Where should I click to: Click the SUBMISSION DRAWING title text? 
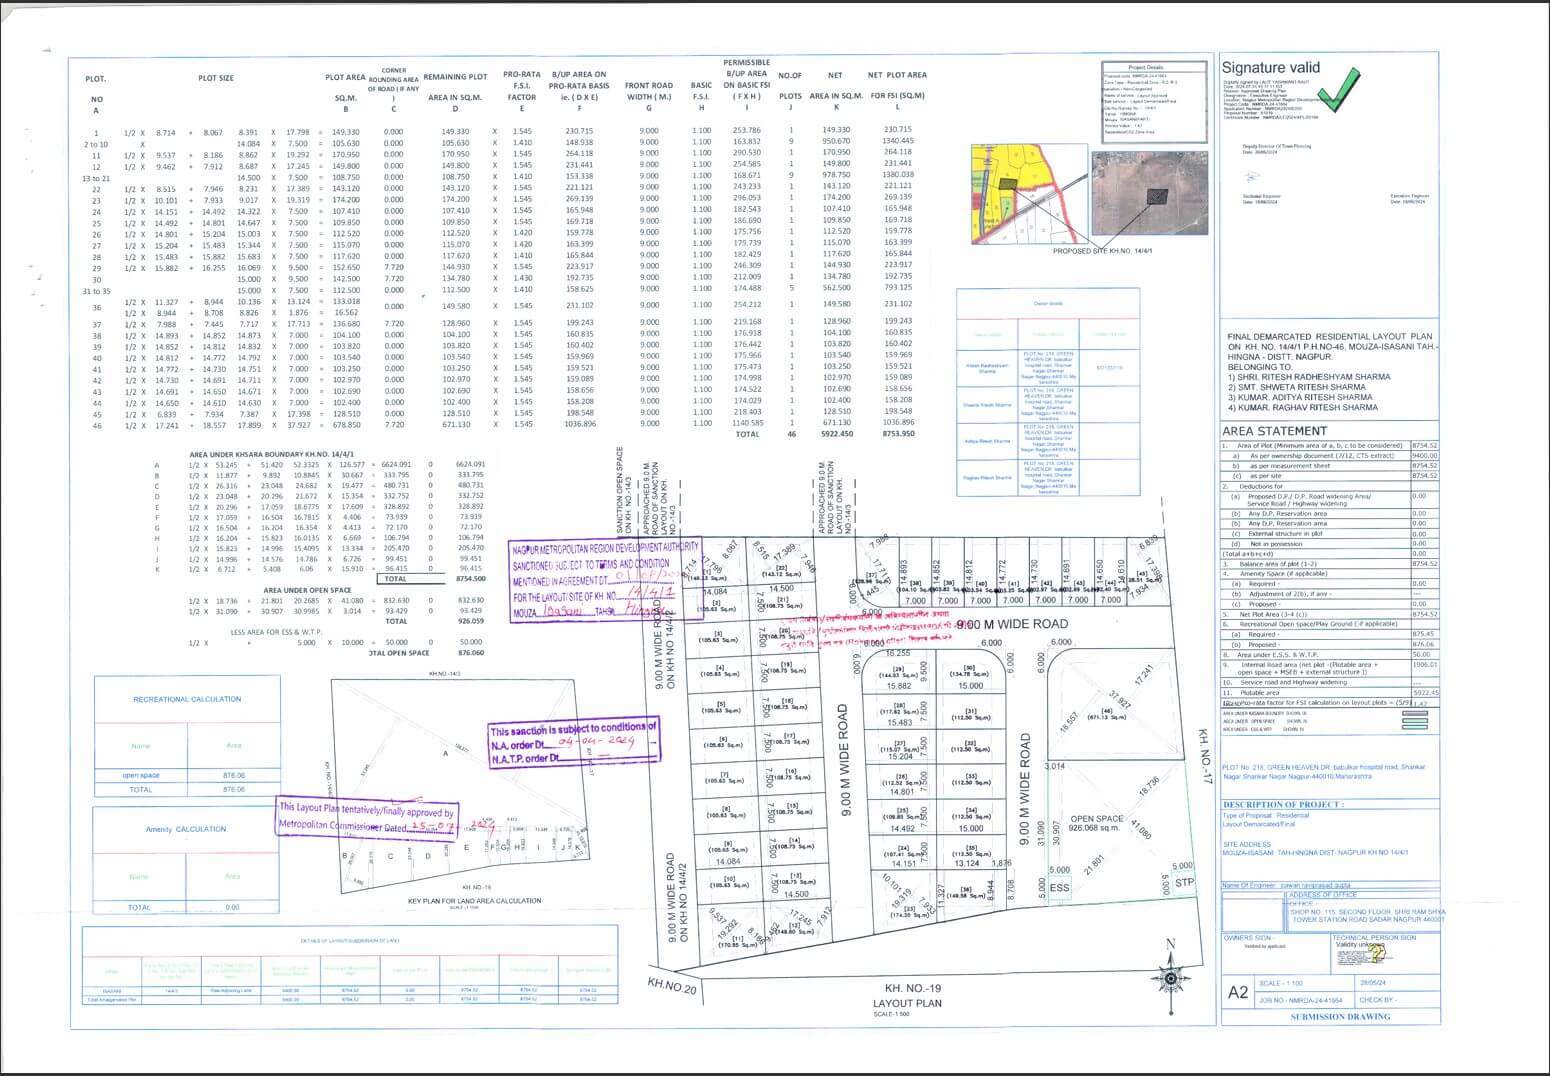click(x=1339, y=1016)
